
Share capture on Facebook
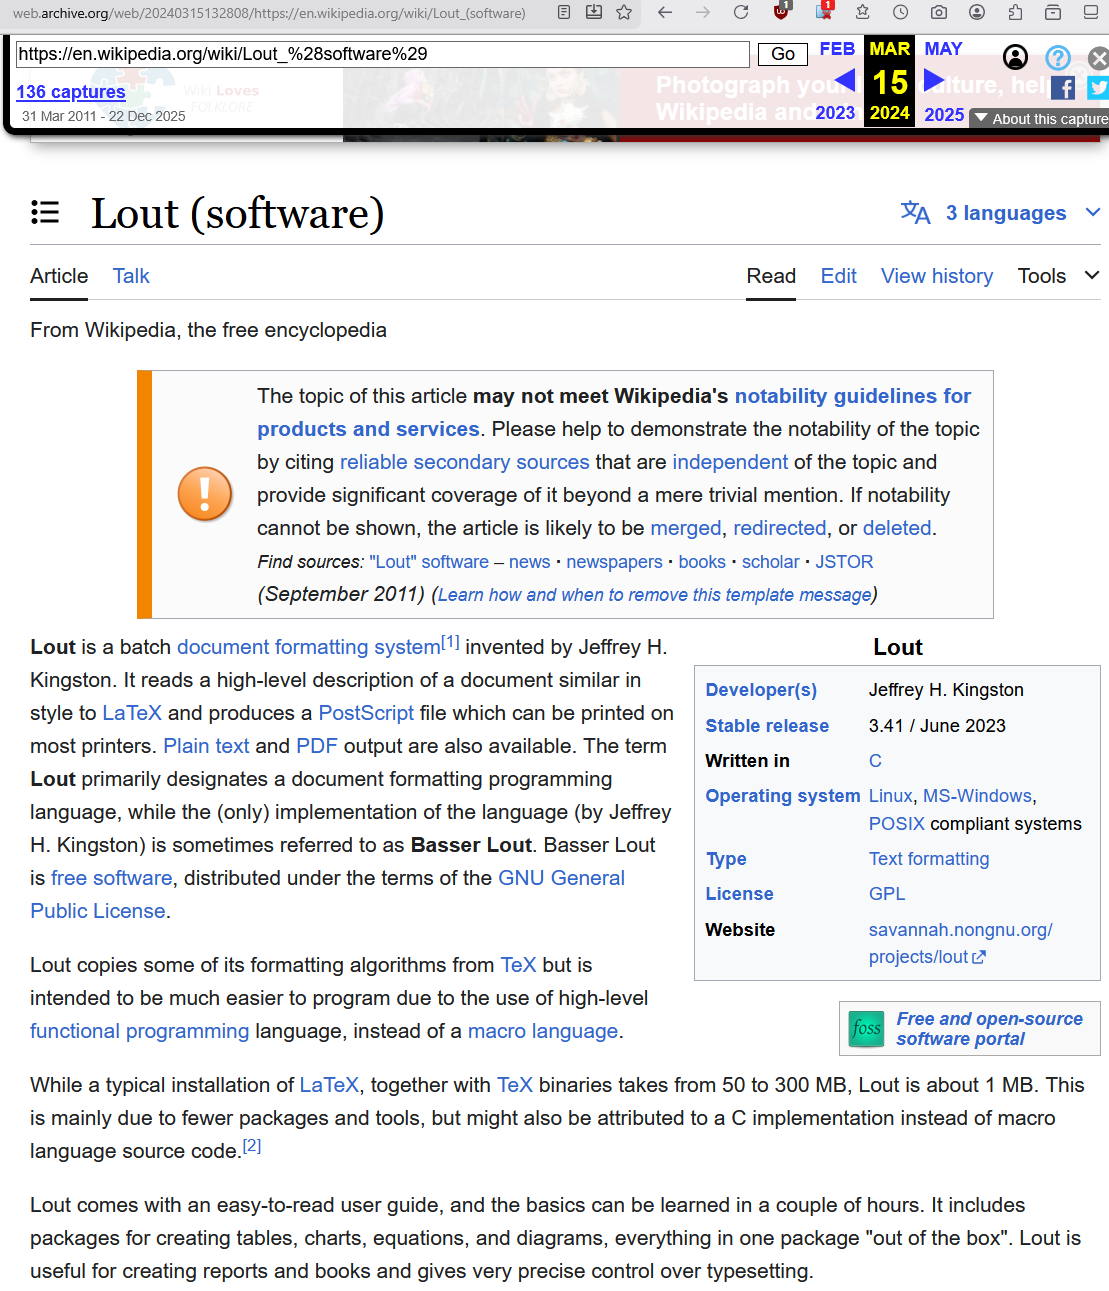[x=1063, y=88]
